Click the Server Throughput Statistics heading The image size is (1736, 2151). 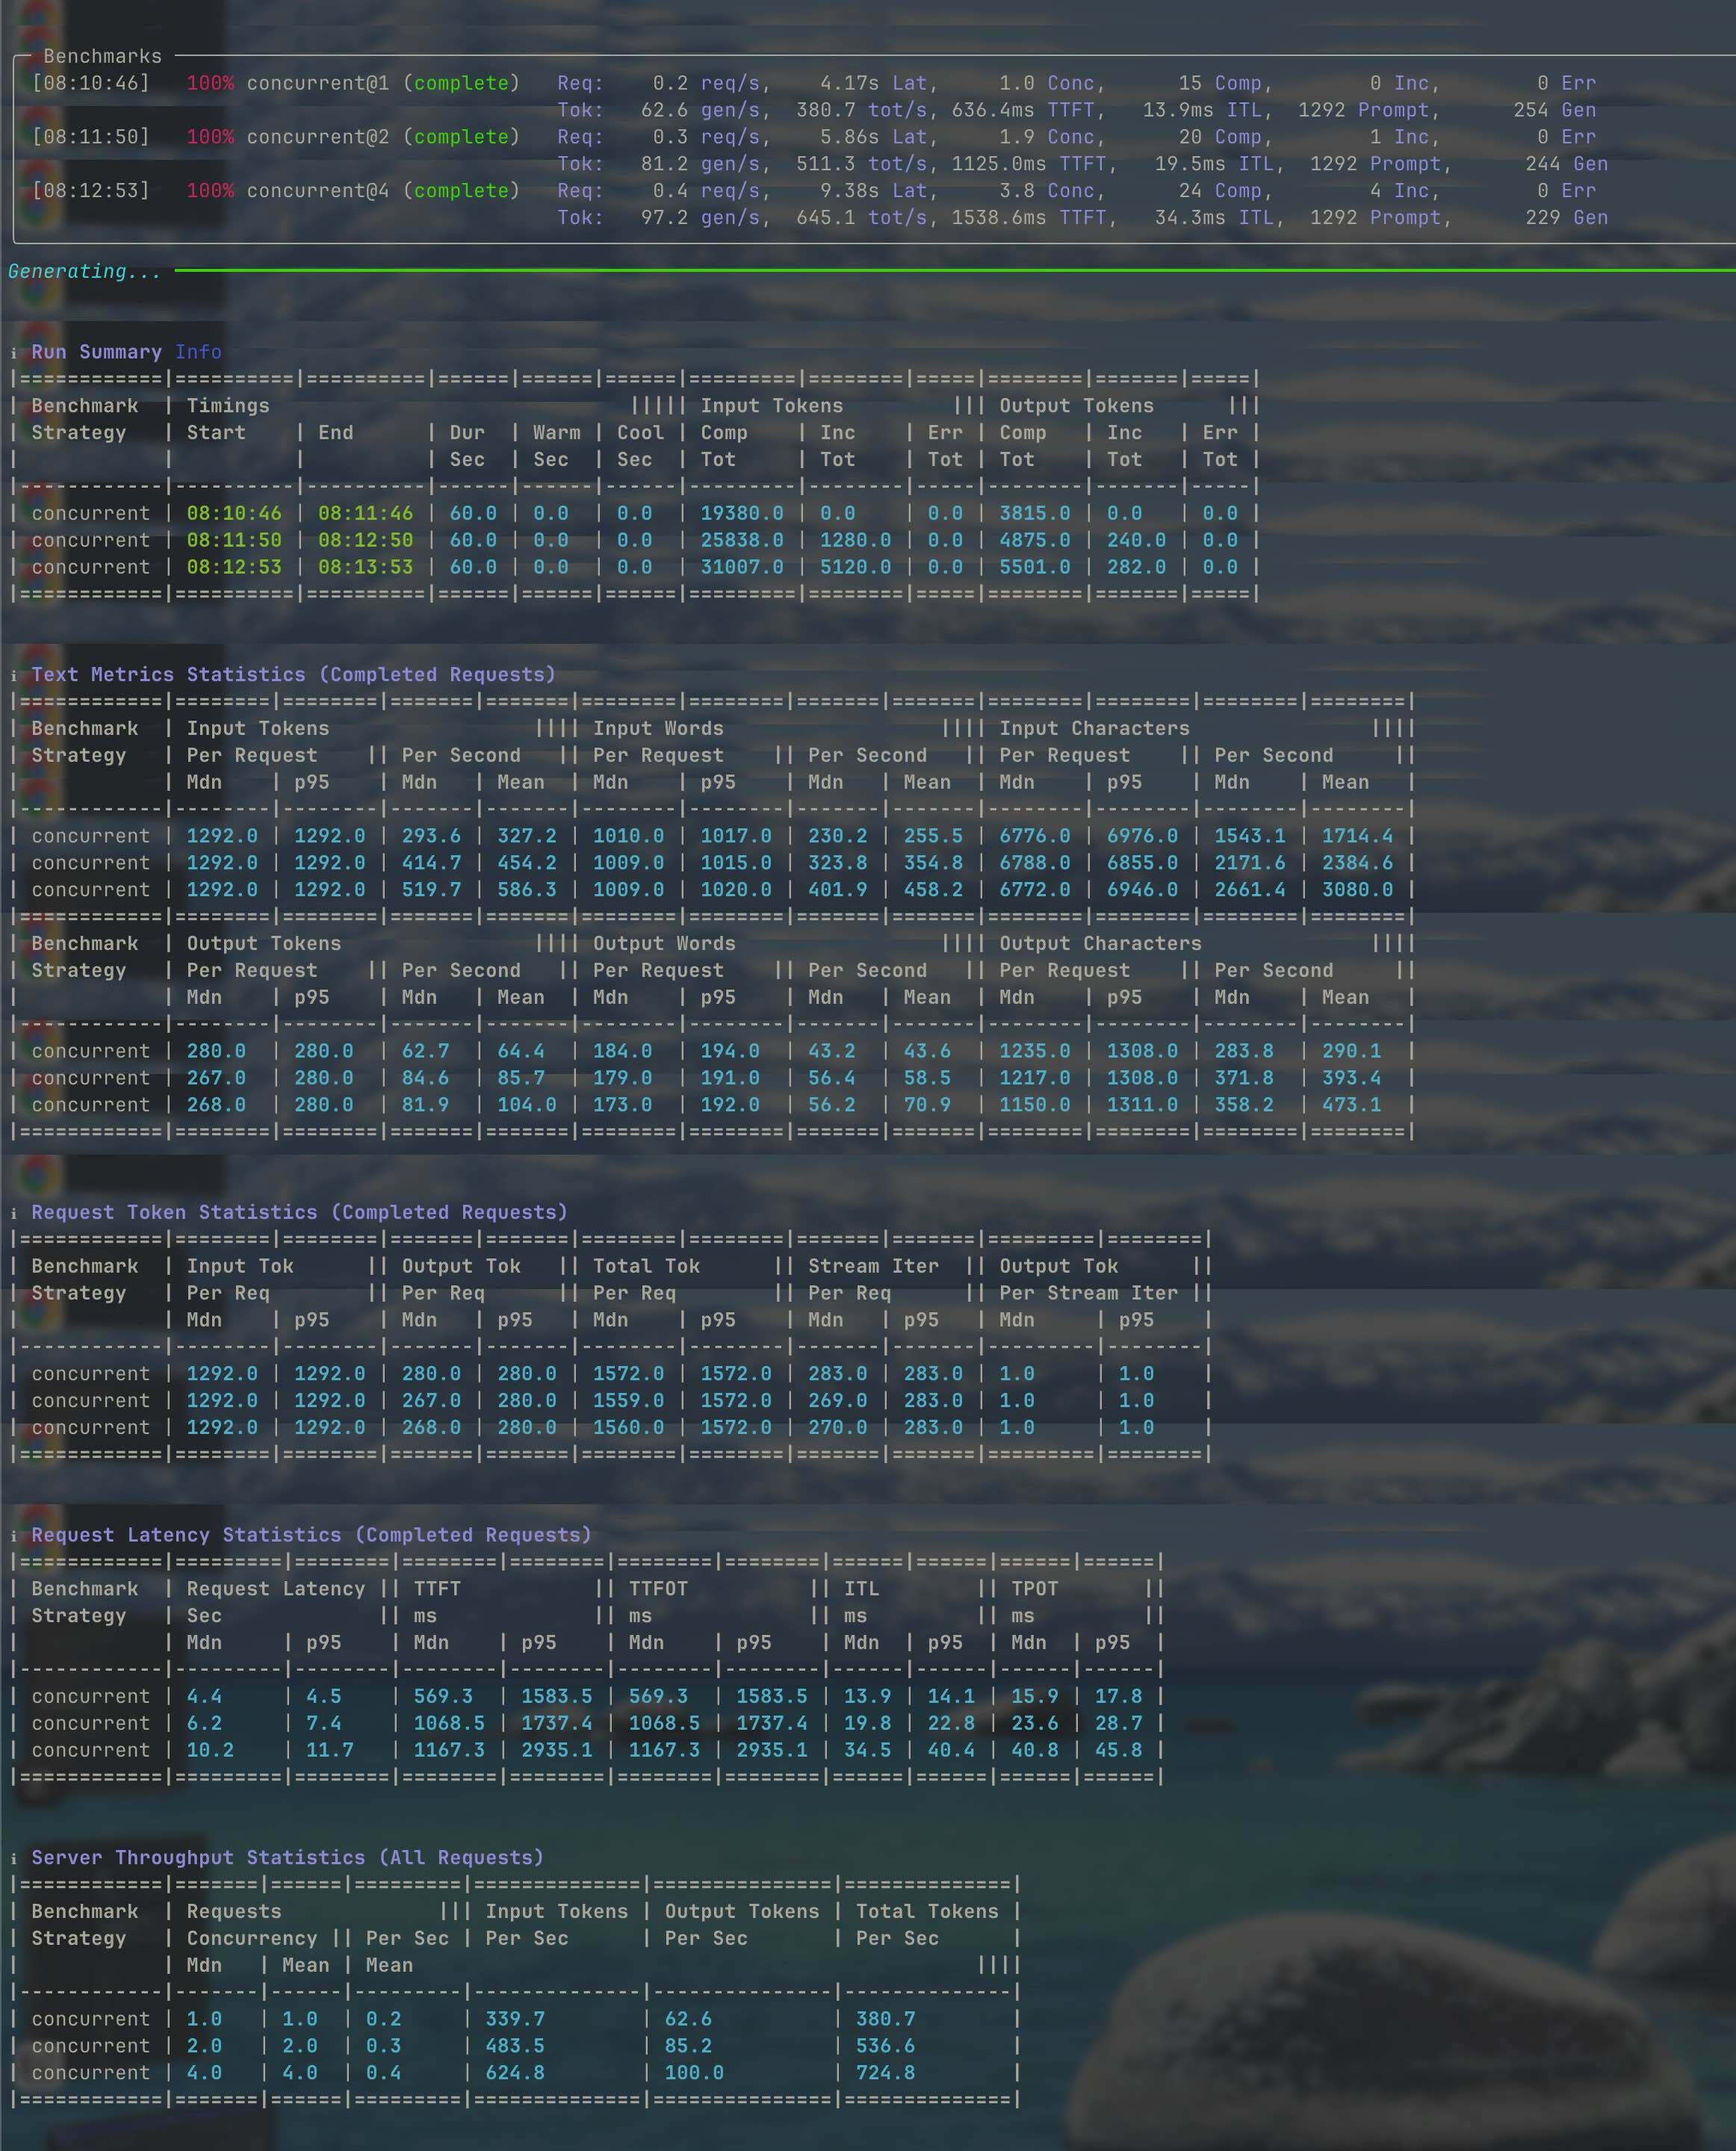click(x=287, y=1858)
